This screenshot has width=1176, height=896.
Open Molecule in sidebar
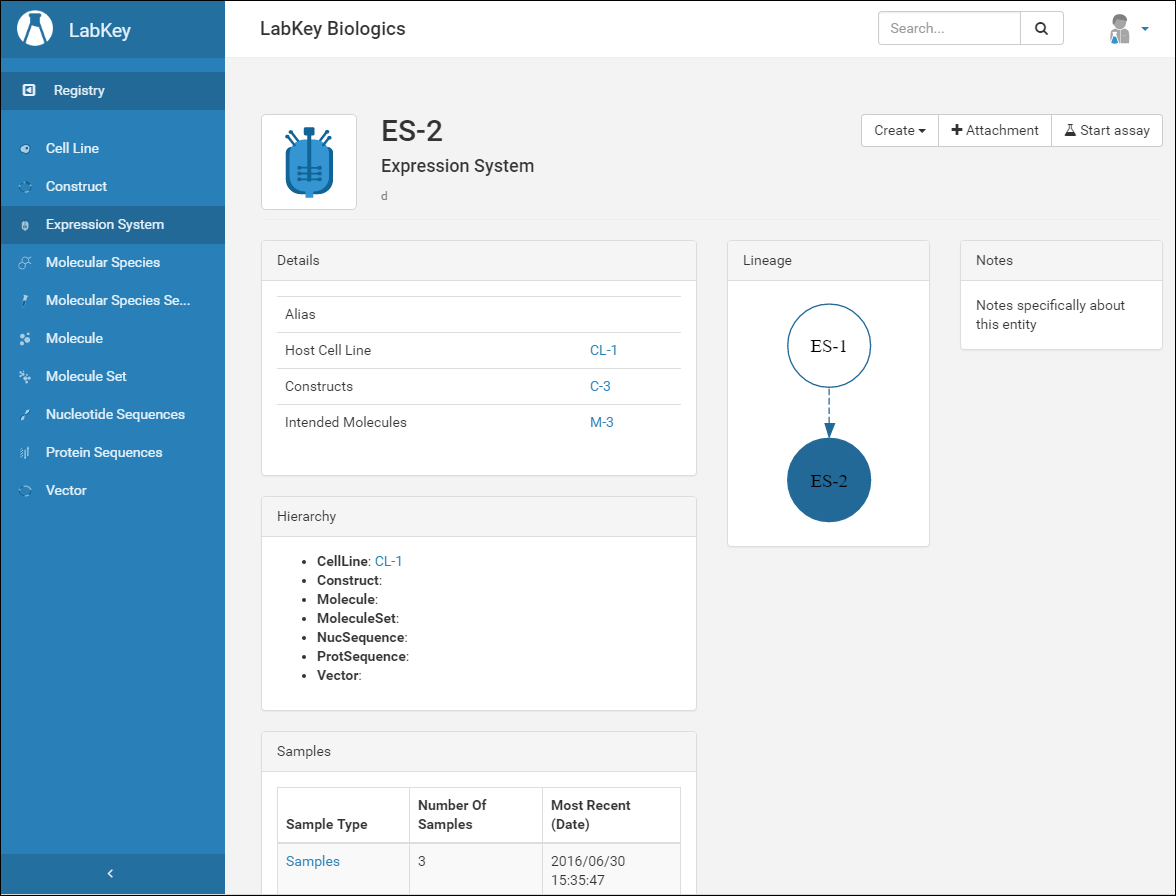[112, 339]
